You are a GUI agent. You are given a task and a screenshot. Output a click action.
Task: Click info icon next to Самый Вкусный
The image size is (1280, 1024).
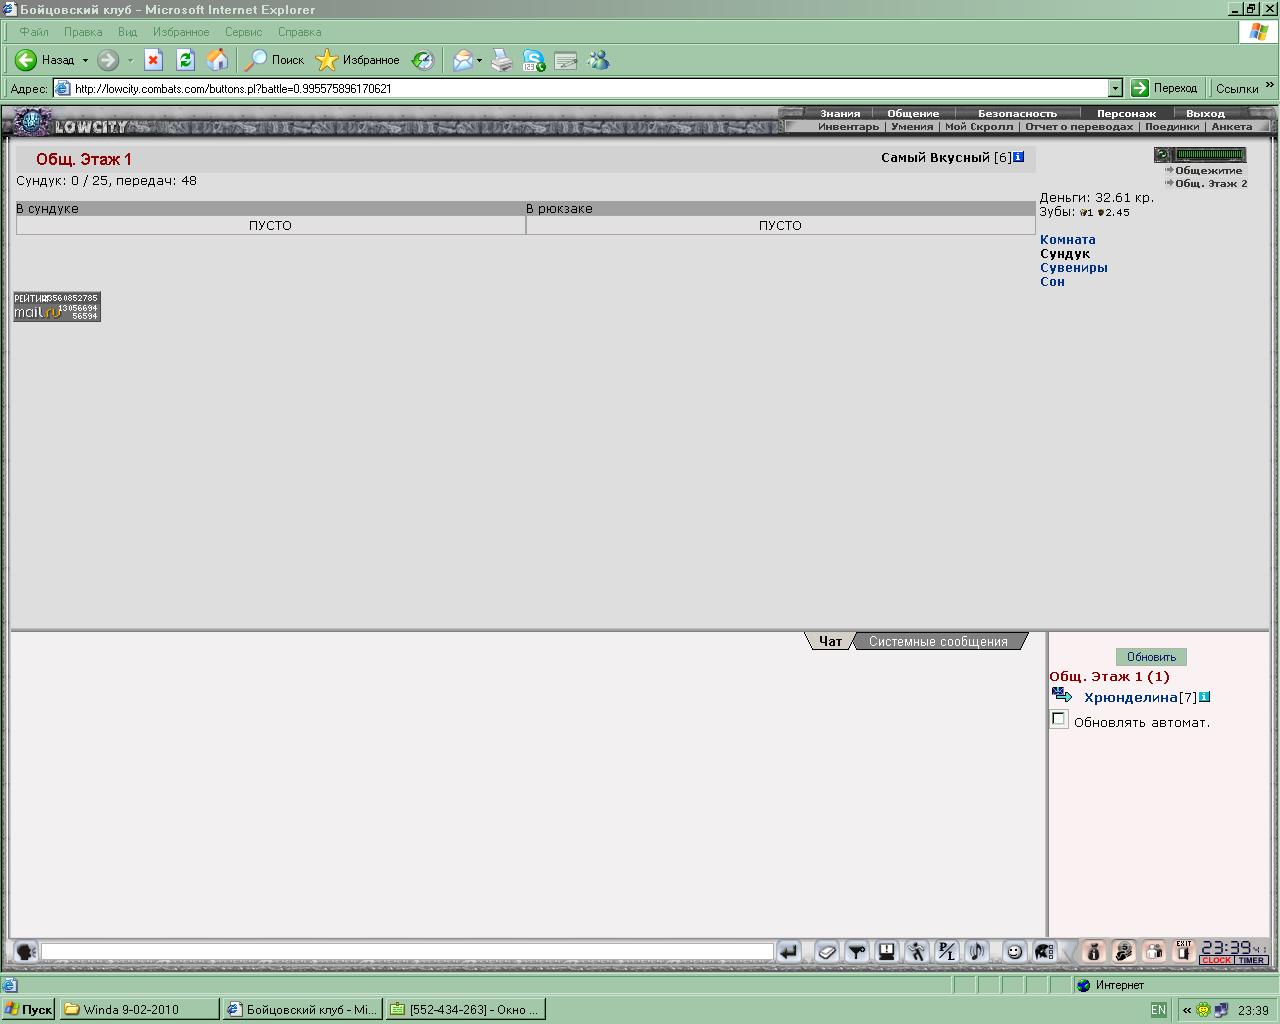(x=1019, y=157)
